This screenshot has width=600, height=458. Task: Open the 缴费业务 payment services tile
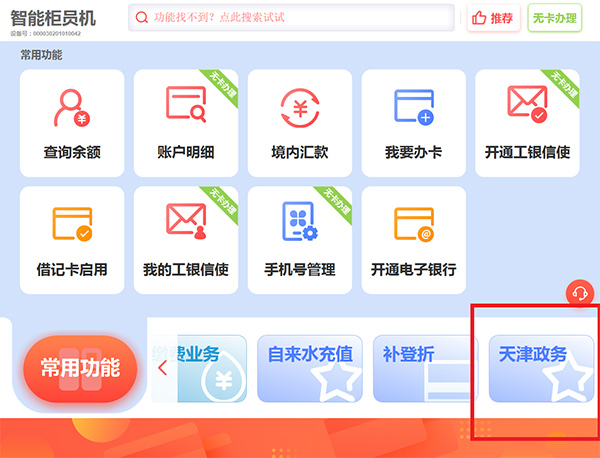(x=199, y=368)
